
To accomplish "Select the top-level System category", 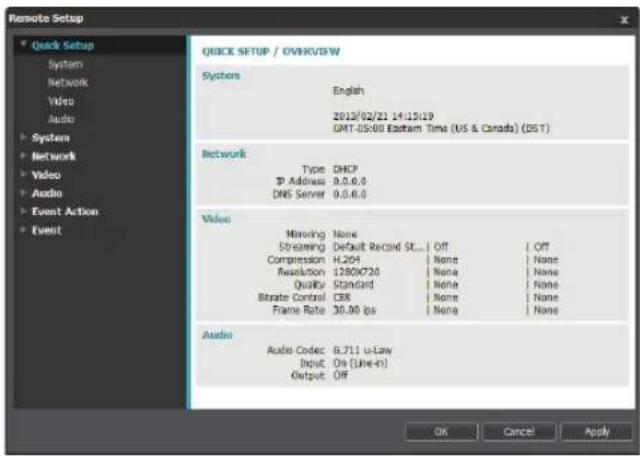I will (x=51, y=138).
